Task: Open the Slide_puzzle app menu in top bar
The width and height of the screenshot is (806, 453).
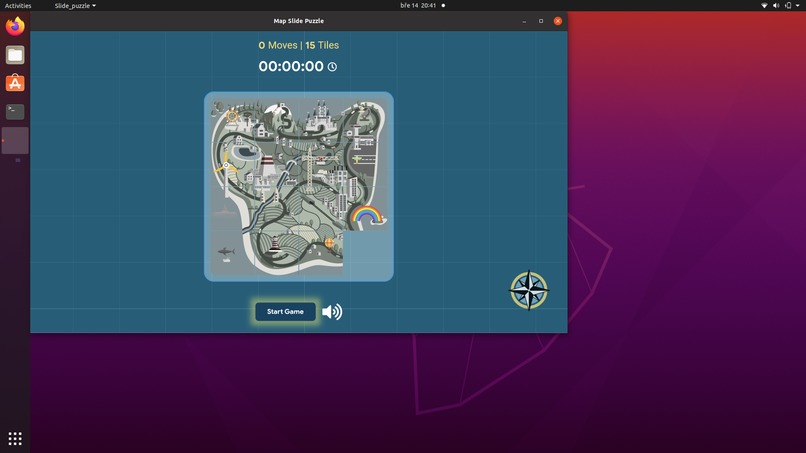Action: (x=75, y=6)
